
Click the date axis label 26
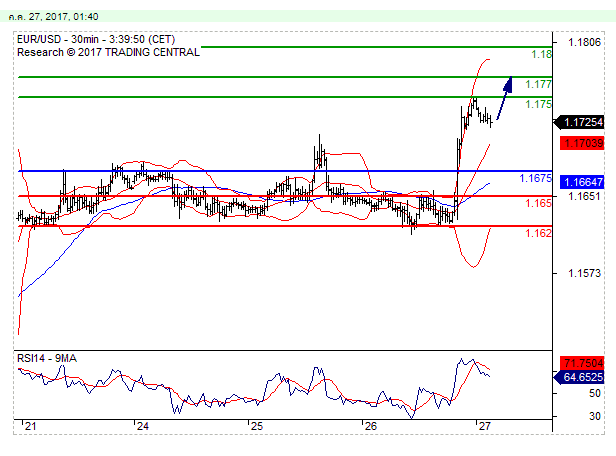point(371,426)
